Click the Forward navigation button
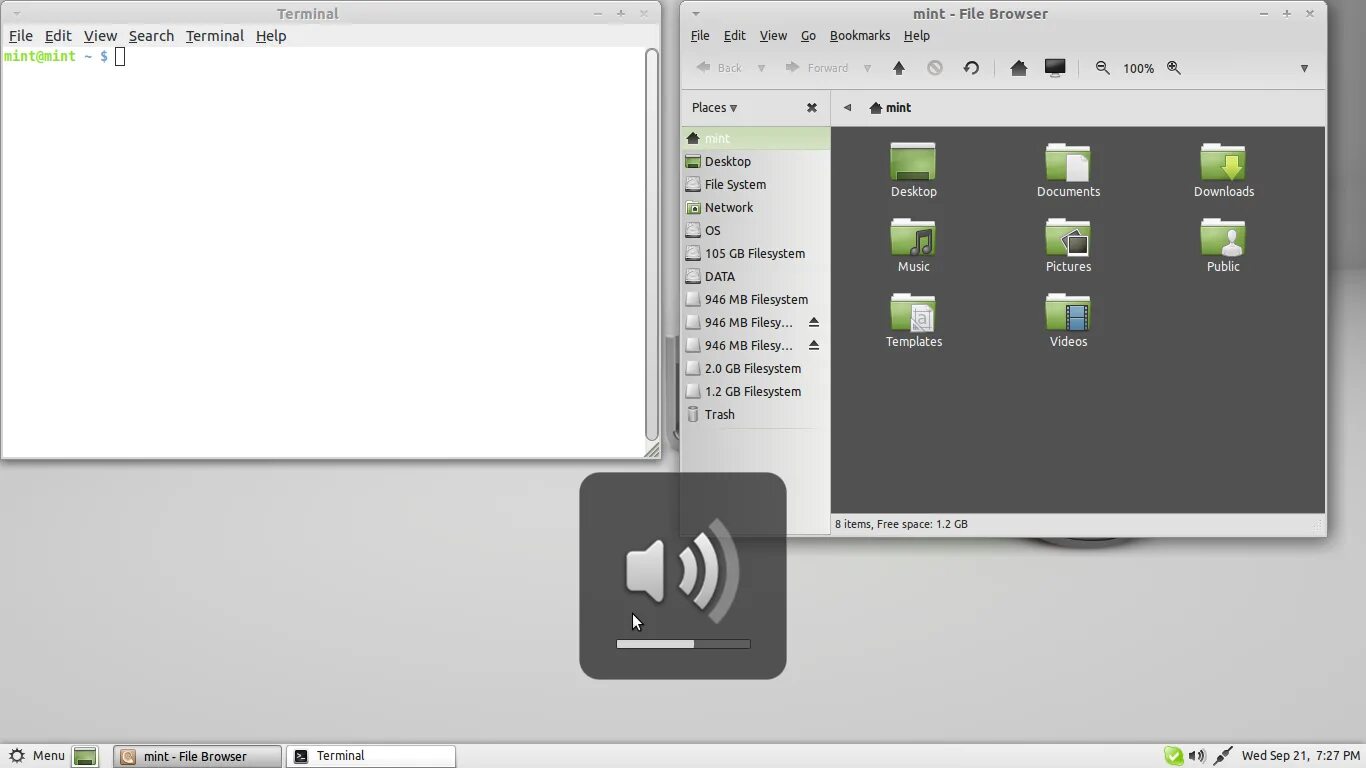 click(817, 68)
